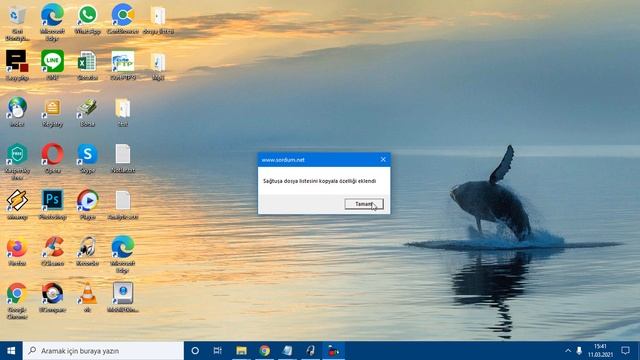Select the blank text file beside Skype
Screen dimensions: 640x360
click(123, 158)
